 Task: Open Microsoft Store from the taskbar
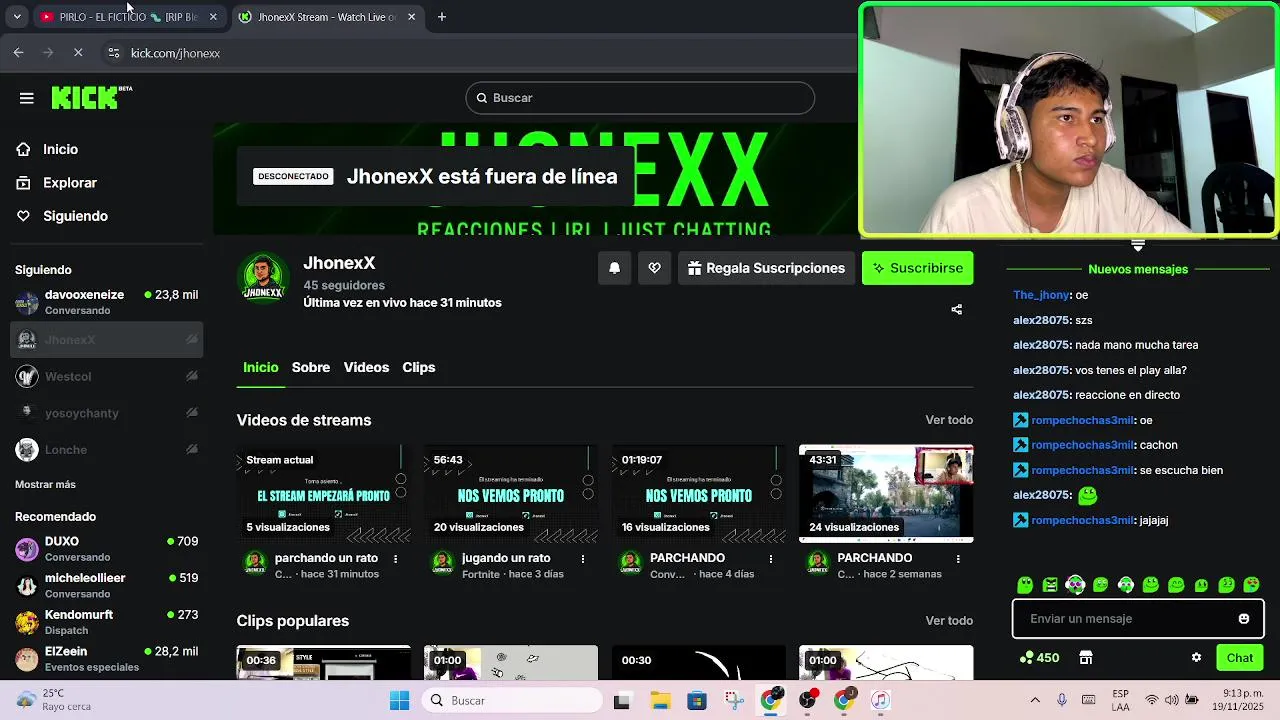click(x=697, y=701)
